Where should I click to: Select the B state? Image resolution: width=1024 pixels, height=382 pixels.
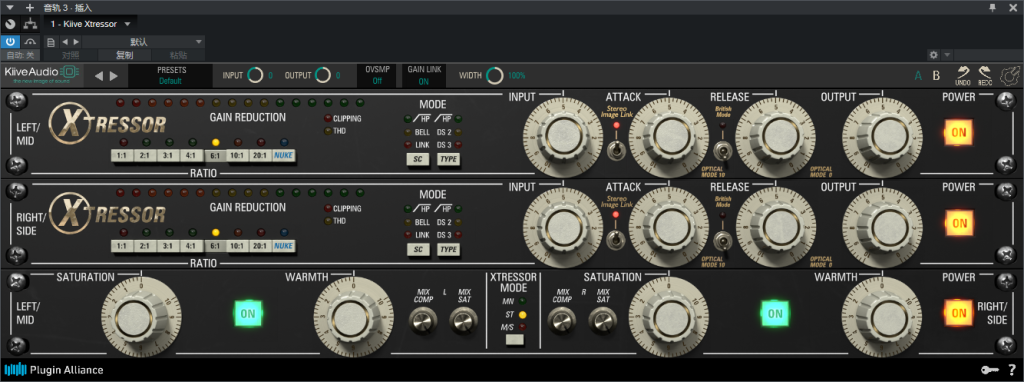(936, 75)
